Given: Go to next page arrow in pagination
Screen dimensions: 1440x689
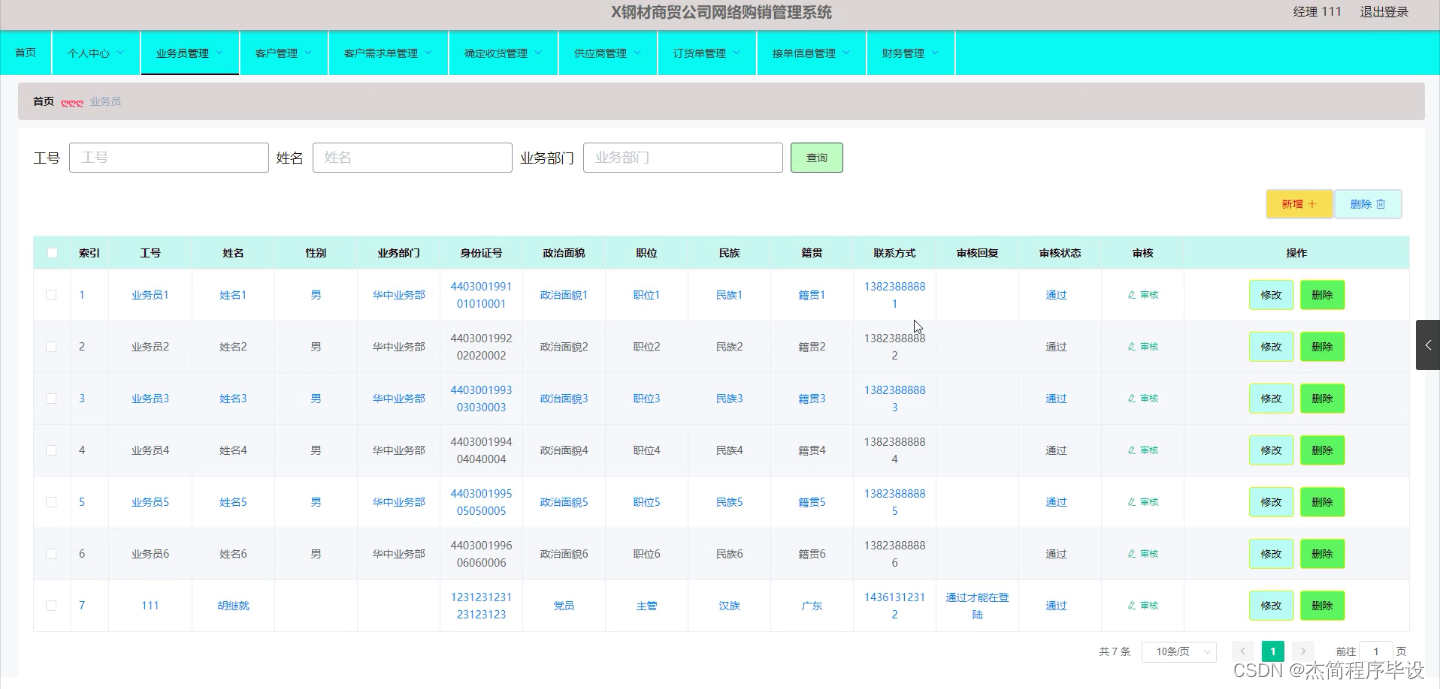Looking at the screenshot, I should [1303, 651].
